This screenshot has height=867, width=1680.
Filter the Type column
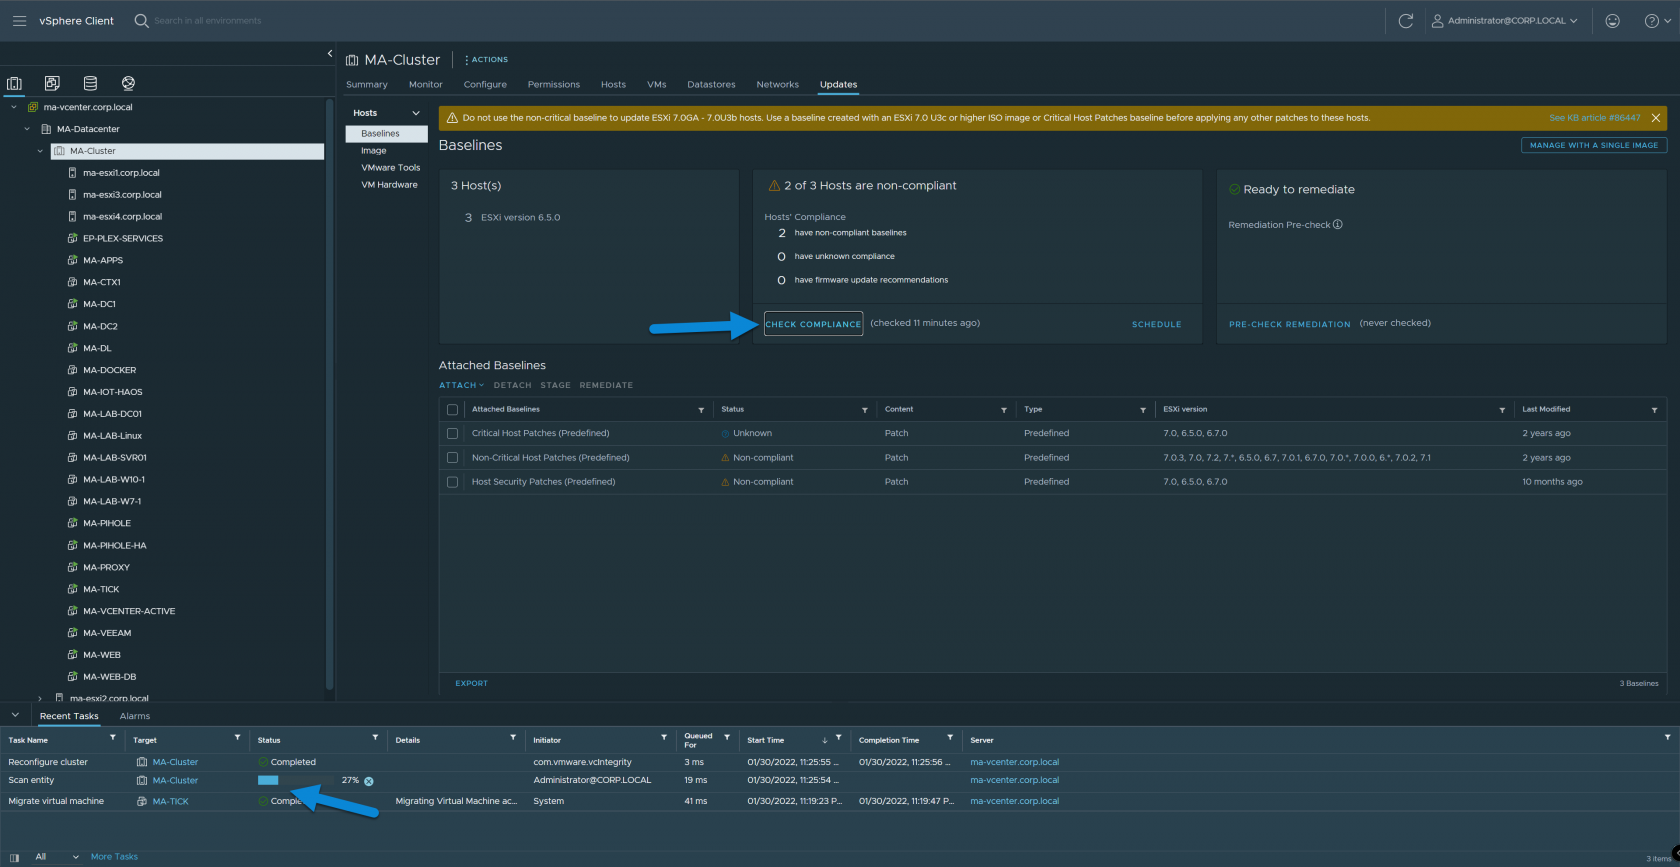coord(1143,410)
